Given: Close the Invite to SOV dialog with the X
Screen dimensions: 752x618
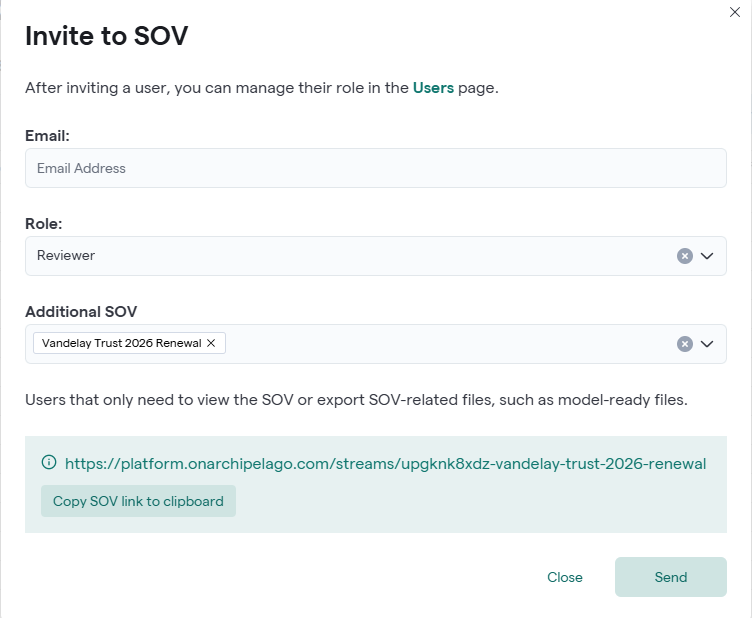Looking at the screenshot, I should 737,11.
